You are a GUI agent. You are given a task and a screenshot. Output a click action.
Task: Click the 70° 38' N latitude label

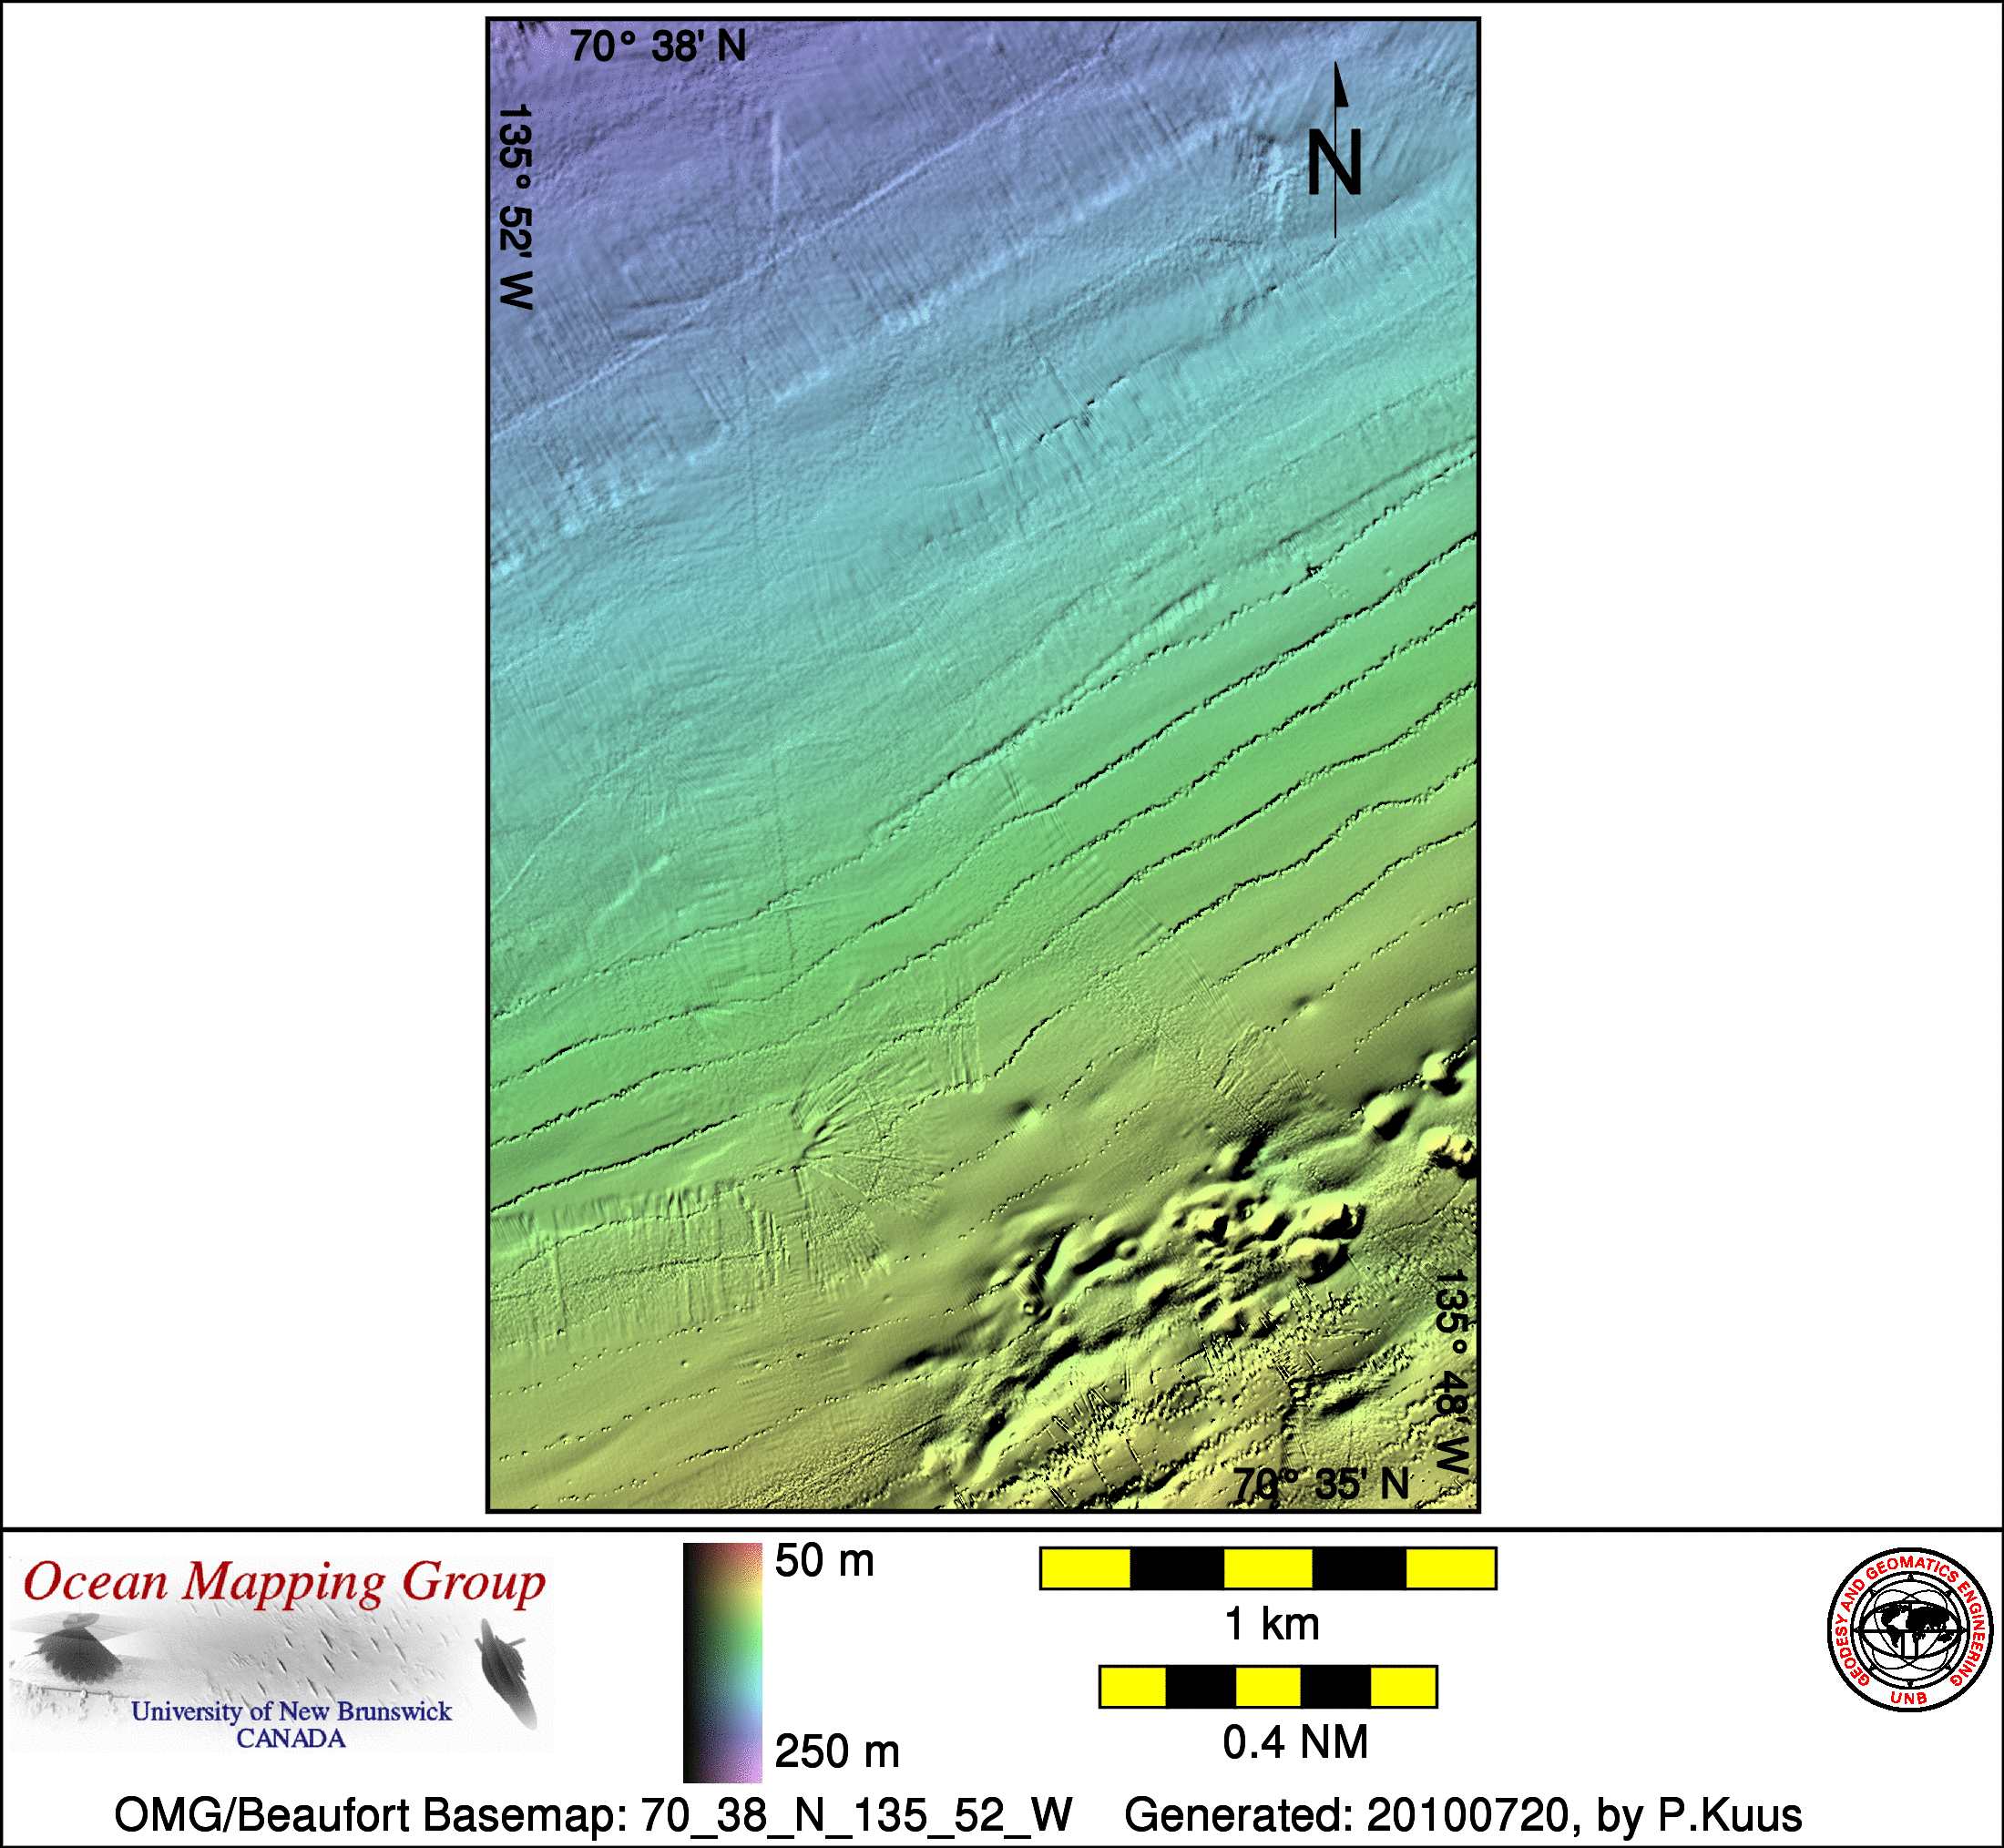tap(658, 47)
